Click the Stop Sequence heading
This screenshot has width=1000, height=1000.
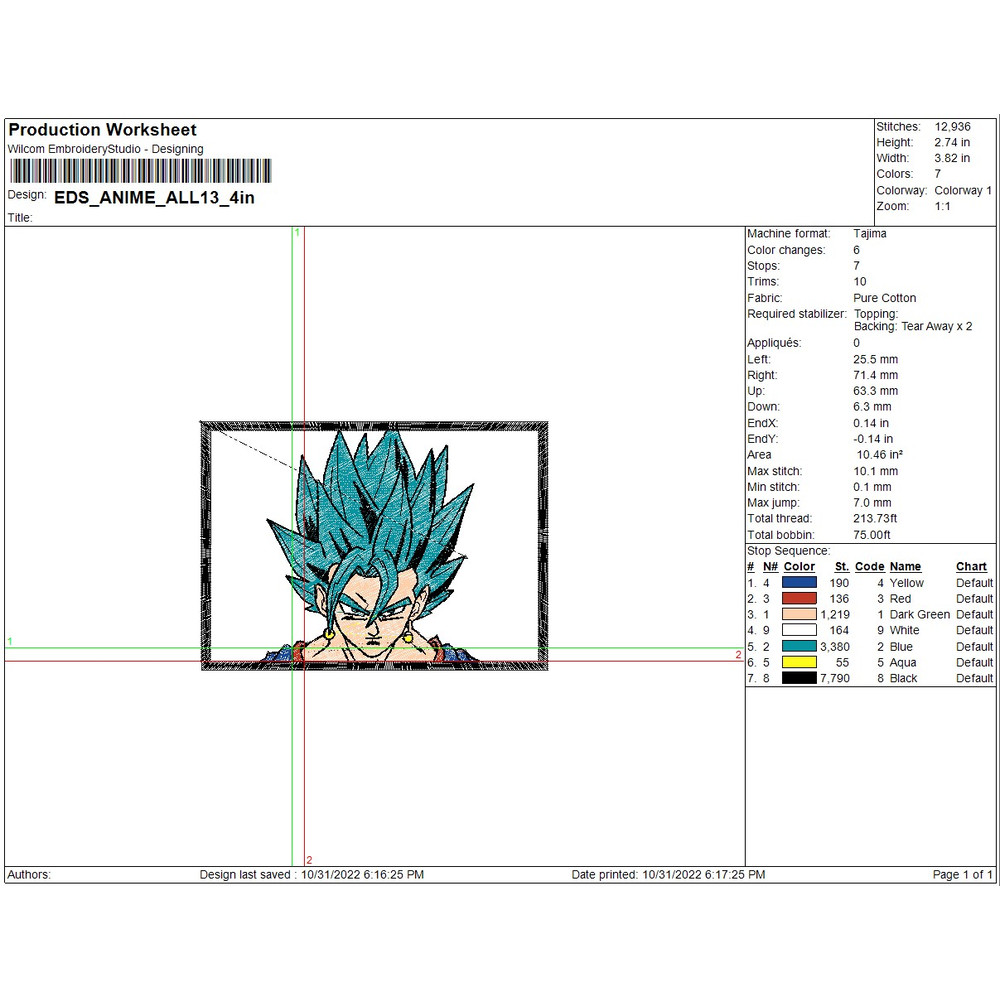tap(788, 551)
